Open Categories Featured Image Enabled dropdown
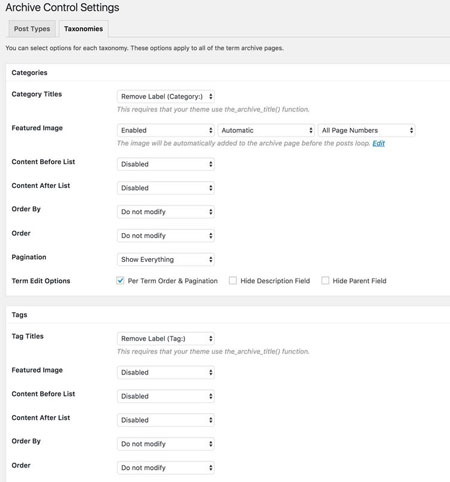450x482 pixels. point(166,130)
